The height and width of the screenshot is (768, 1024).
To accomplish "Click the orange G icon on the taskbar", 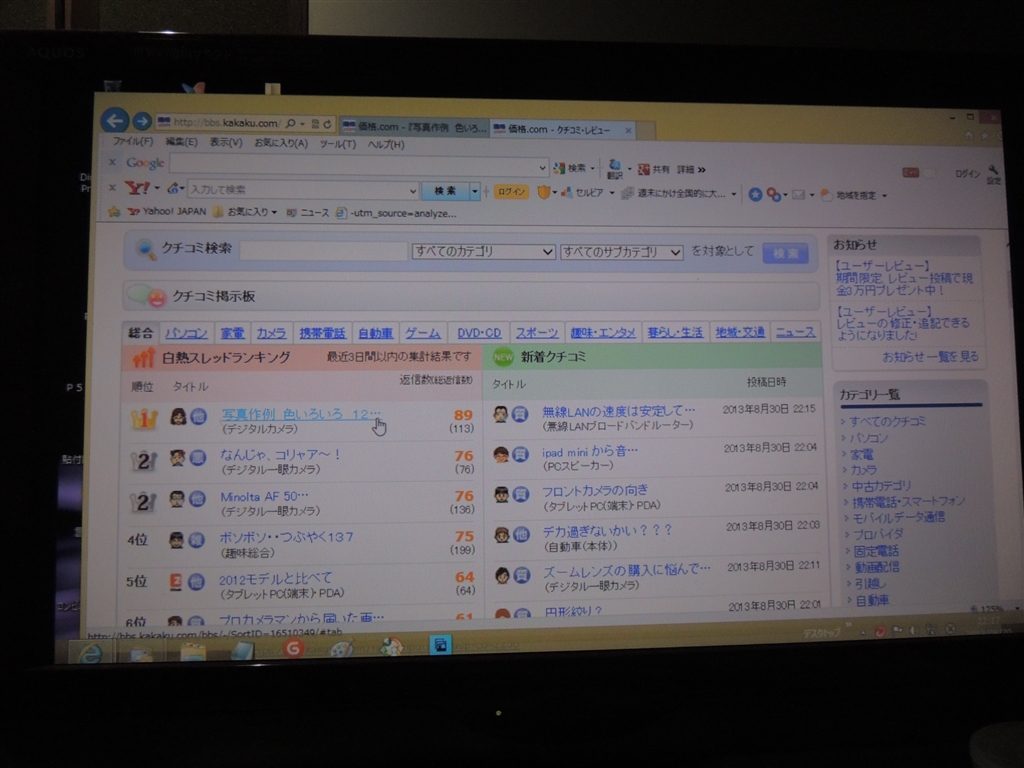I will 293,648.
